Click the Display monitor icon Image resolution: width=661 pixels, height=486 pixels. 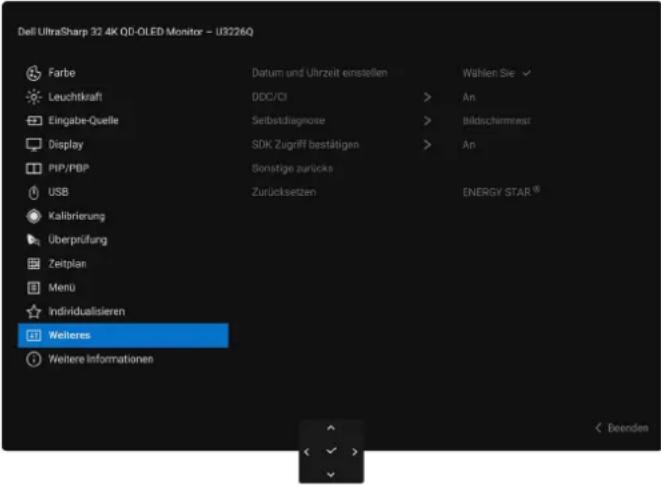pos(34,145)
